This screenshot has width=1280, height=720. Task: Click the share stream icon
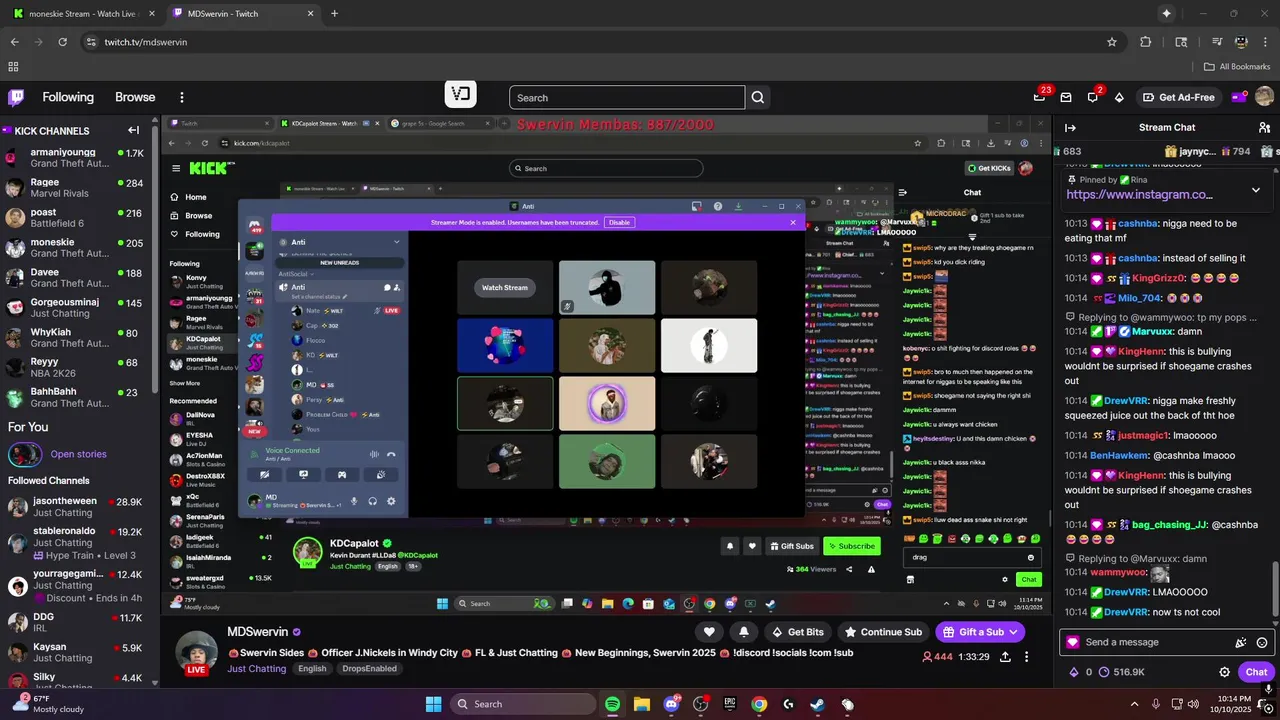tap(1004, 657)
